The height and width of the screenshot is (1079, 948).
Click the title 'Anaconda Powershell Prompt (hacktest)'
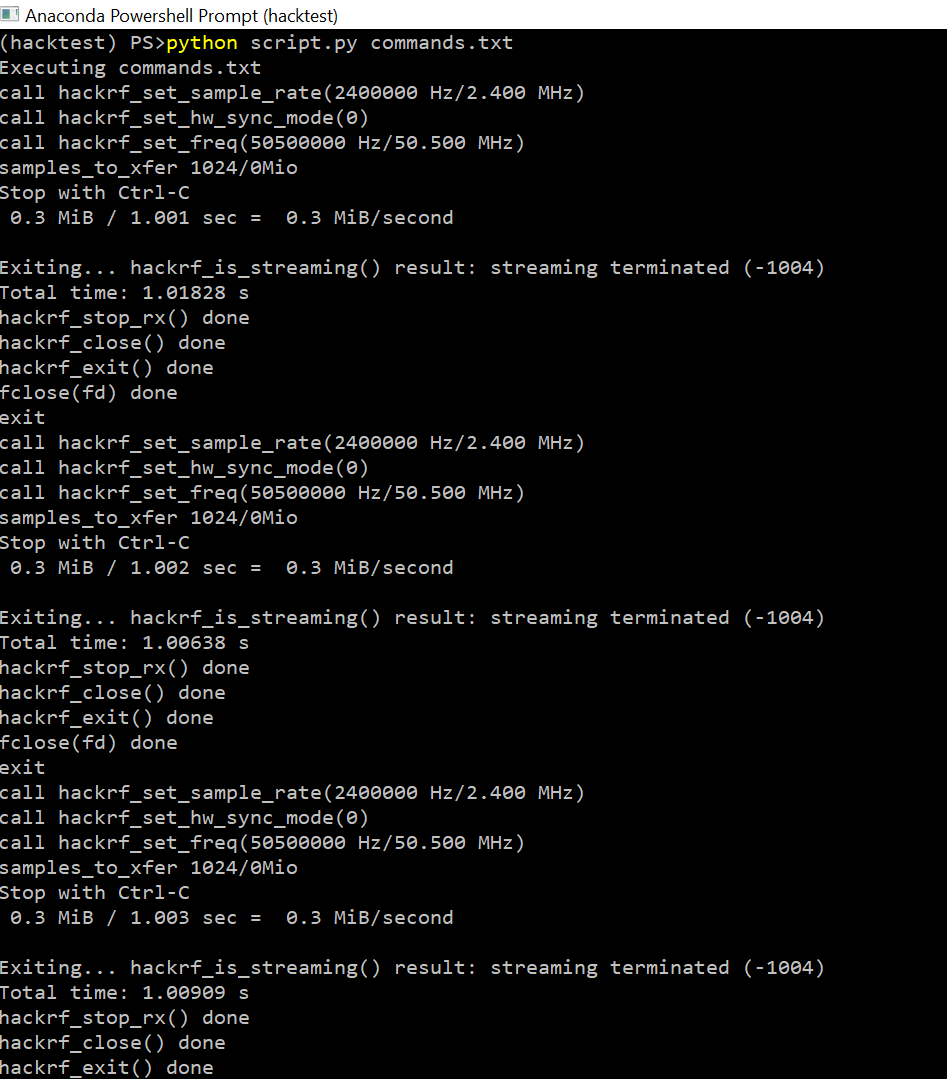coord(180,15)
